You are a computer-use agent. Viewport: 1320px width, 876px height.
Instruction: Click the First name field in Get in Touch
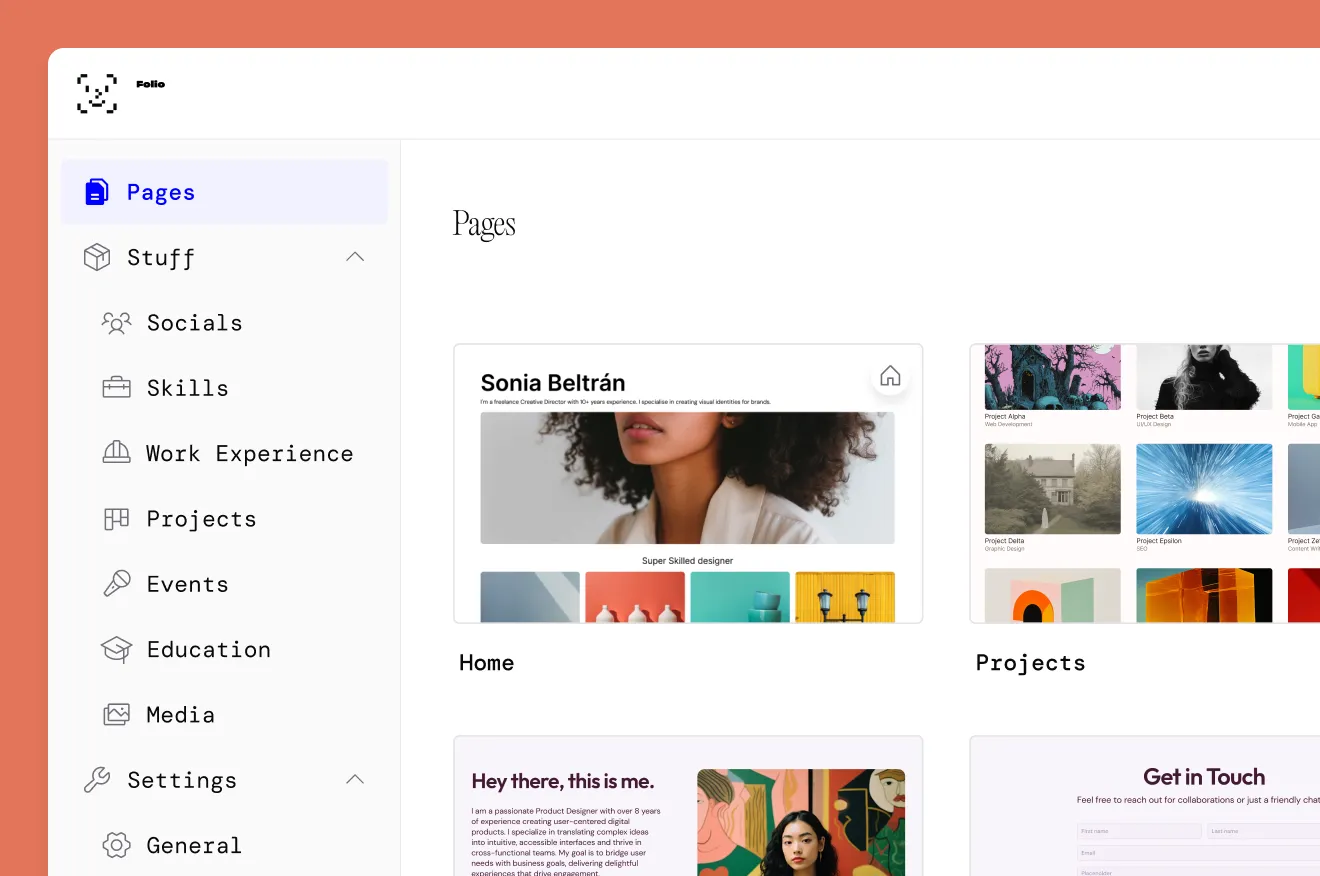click(1139, 831)
